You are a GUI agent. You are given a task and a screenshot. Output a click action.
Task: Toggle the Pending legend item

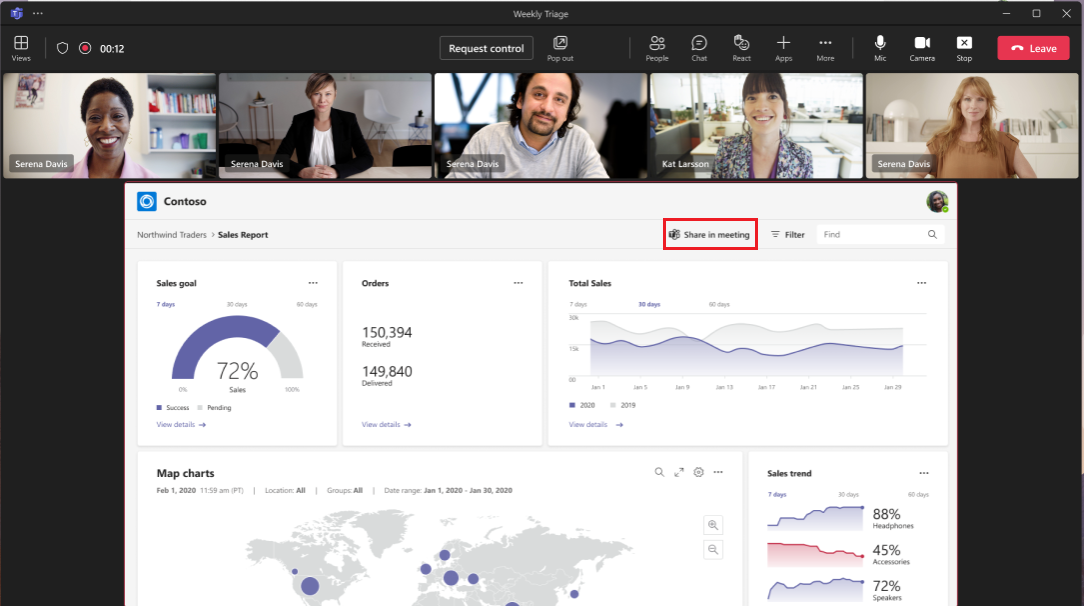213,407
